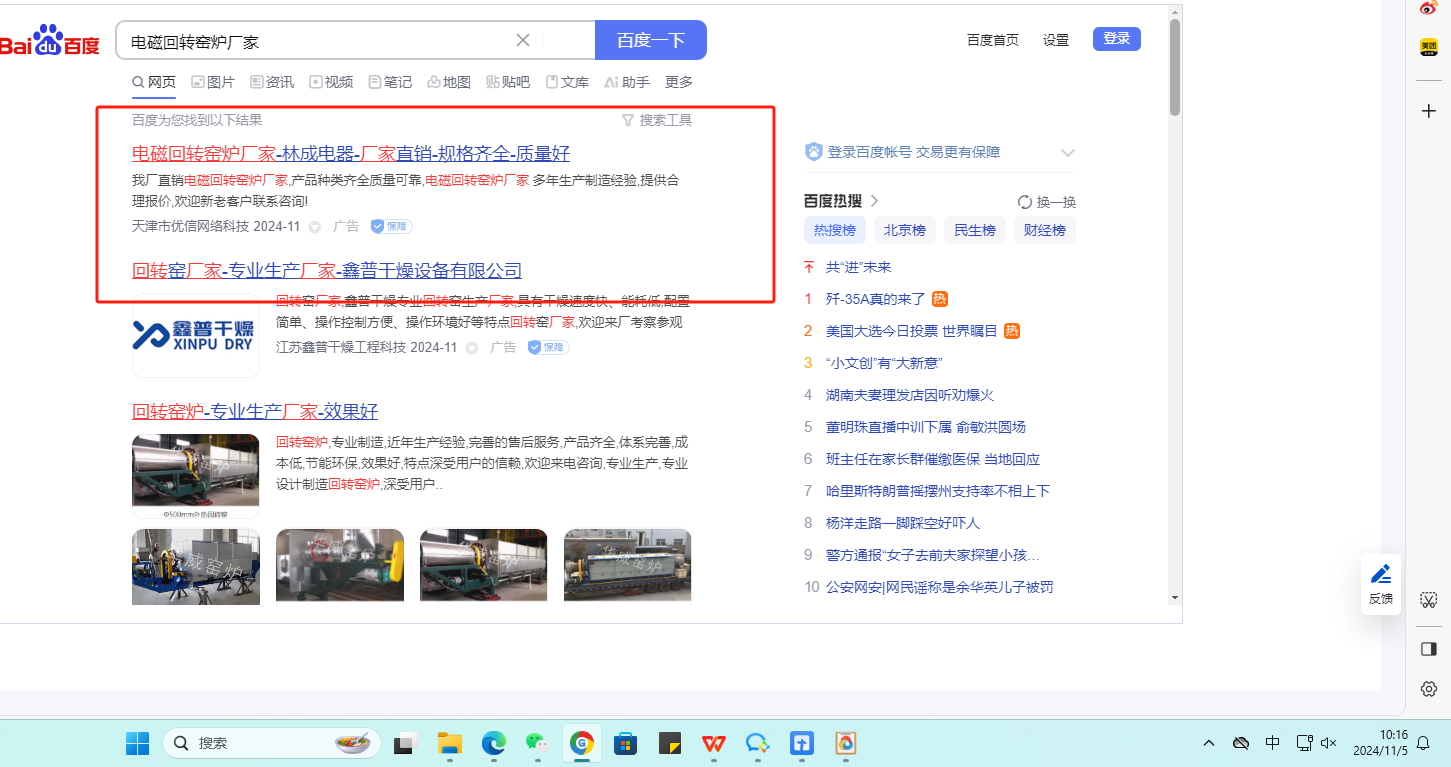Open the 搜索工具 filter options
This screenshot has height=767, width=1451.
(x=657, y=120)
